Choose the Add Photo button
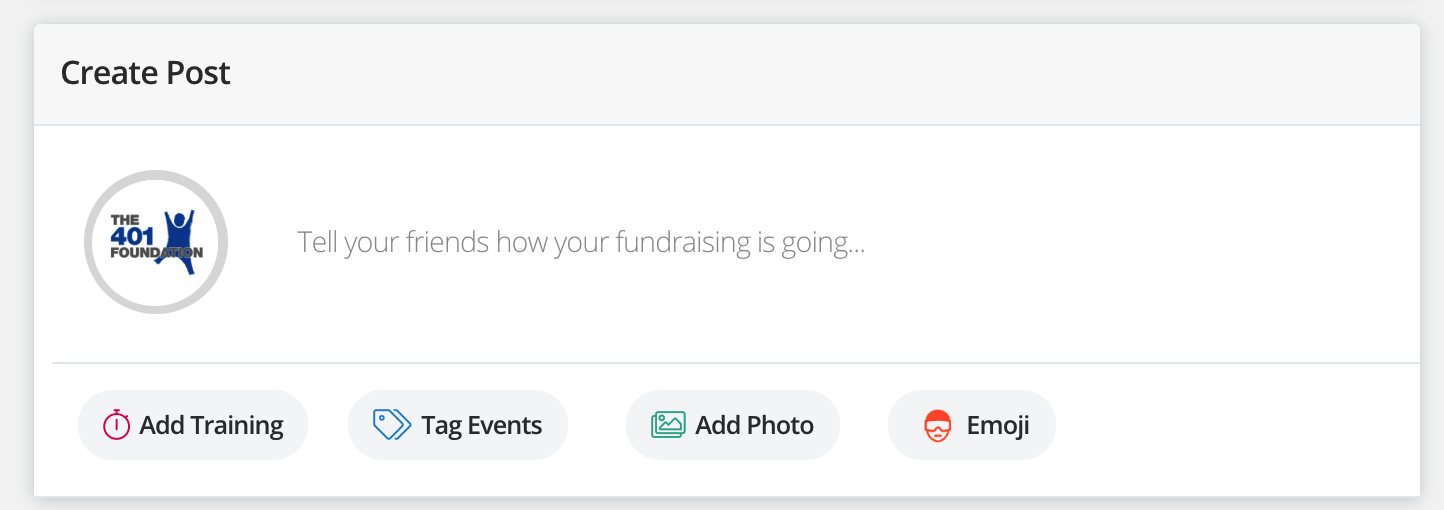 coord(732,425)
